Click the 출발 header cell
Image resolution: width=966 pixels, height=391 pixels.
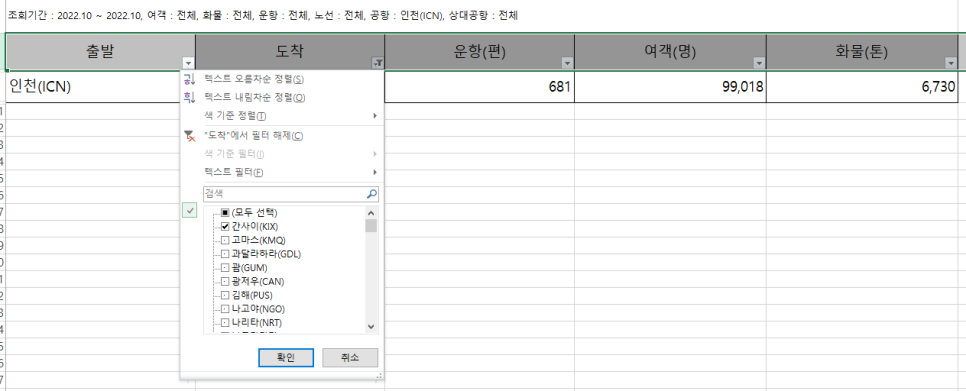pos(100,52)
